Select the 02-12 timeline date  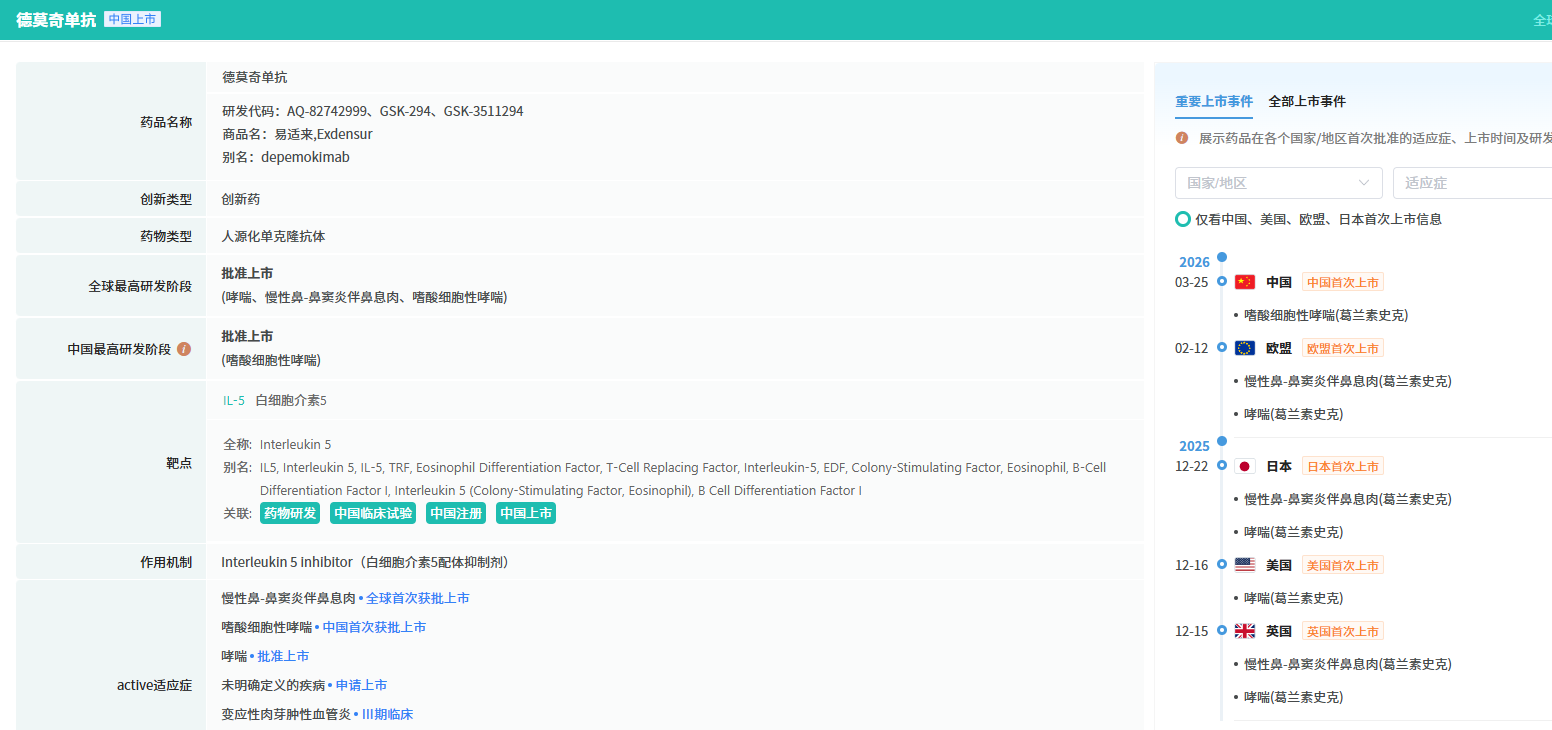[x=1192, y=348]
